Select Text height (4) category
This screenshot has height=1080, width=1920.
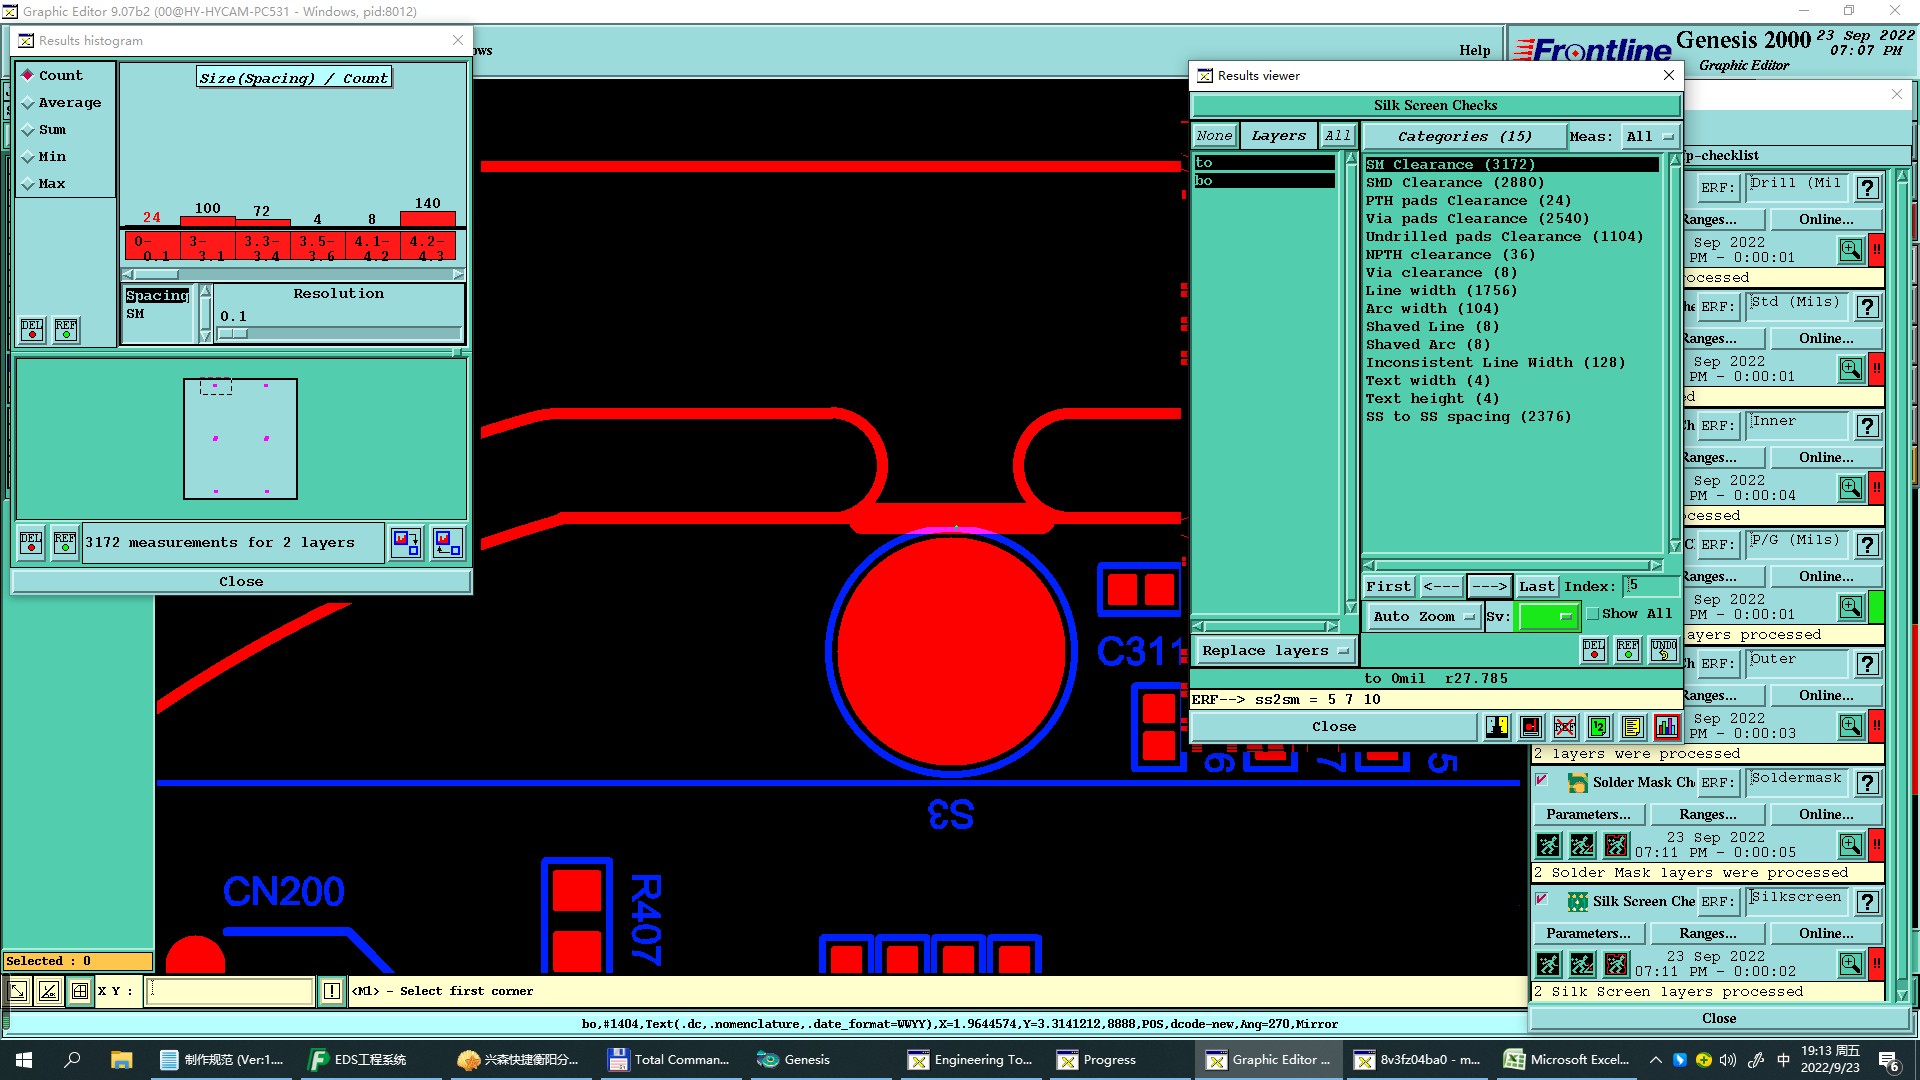click(x=1511, y=398)
